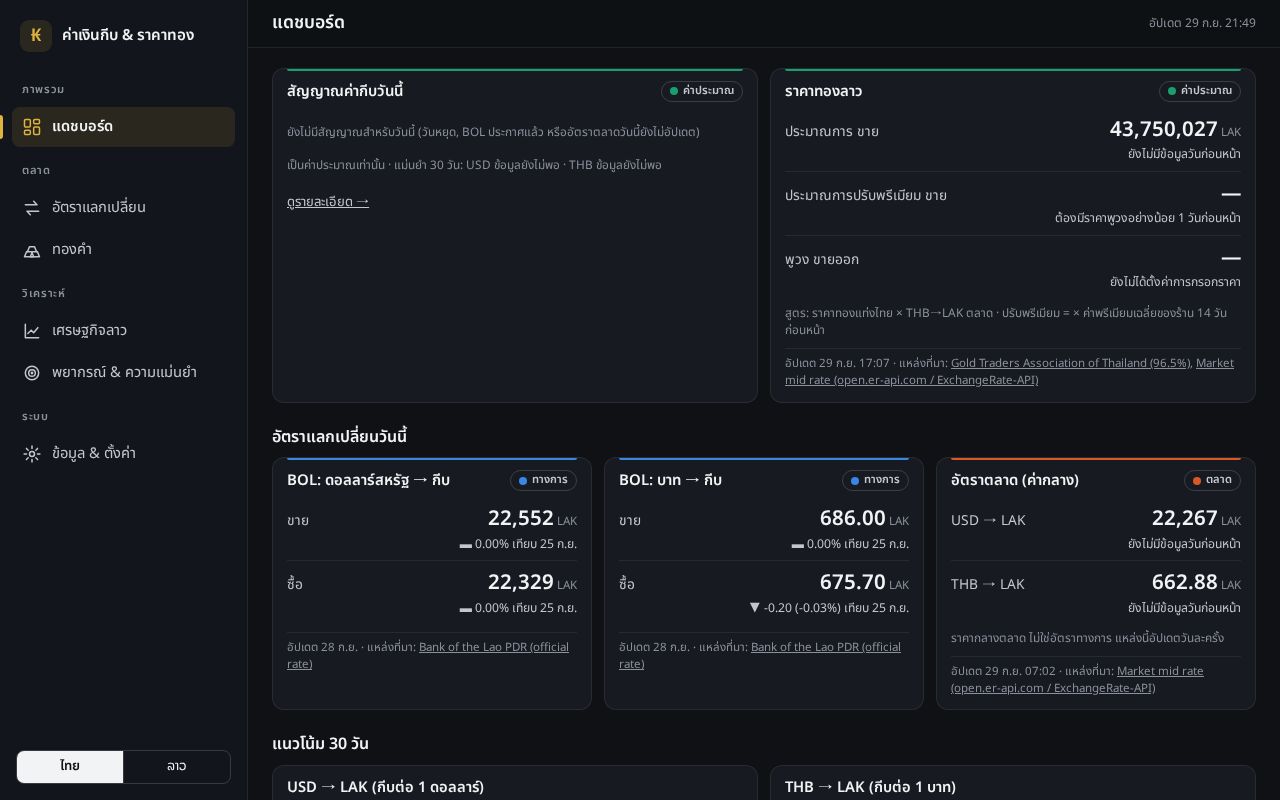Click the gear icon beside ข้อมูล & ตั้งค่า
The width and height of the screenshot is (1280, 800).
32,454
